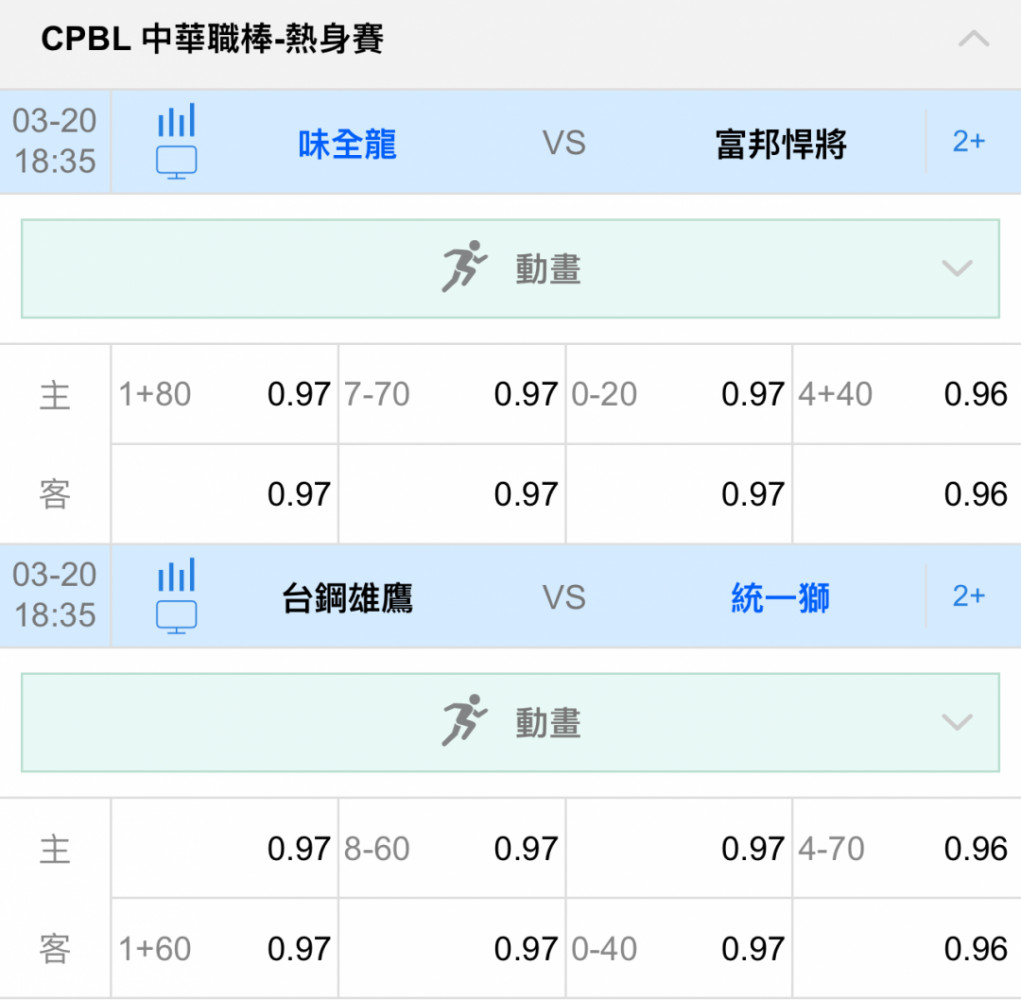This screenshot has width=1021, height=1000.
Task: Expand 動畫 panel chevron for 台鋼雄鷹 match
Action: (957, 722)
